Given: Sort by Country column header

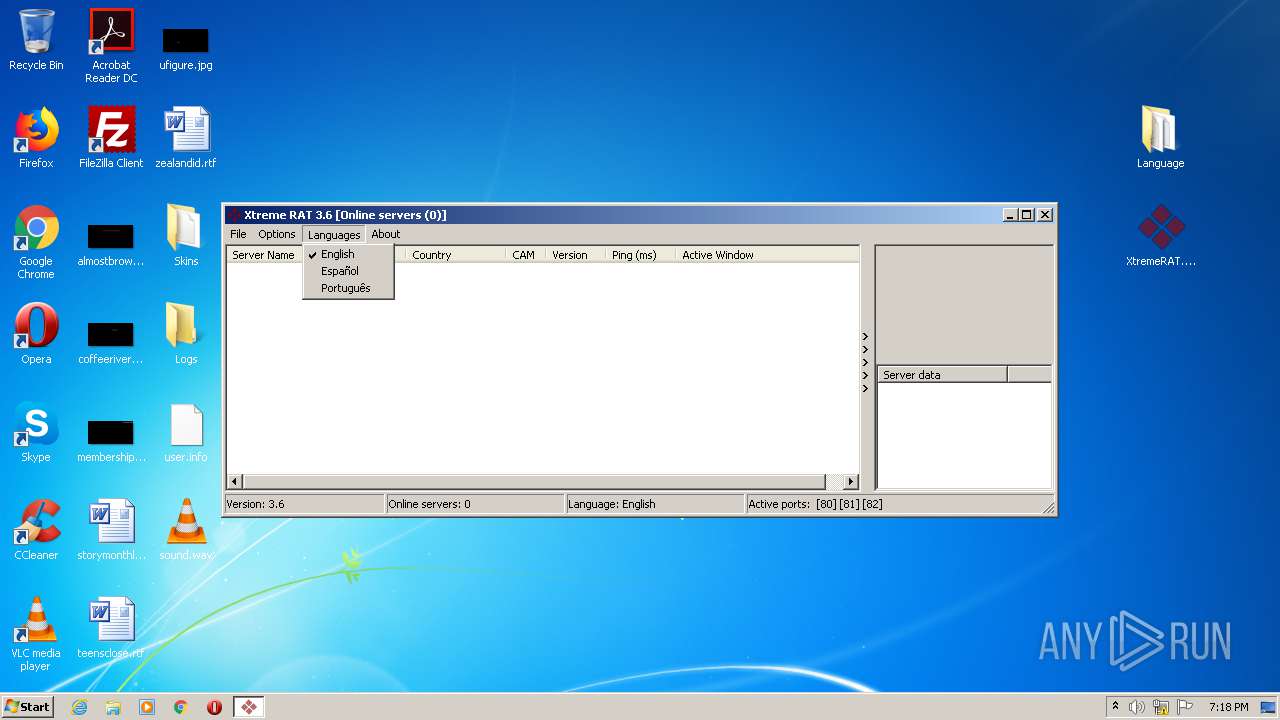Looking at the screenshot, I should pos(455,255).
